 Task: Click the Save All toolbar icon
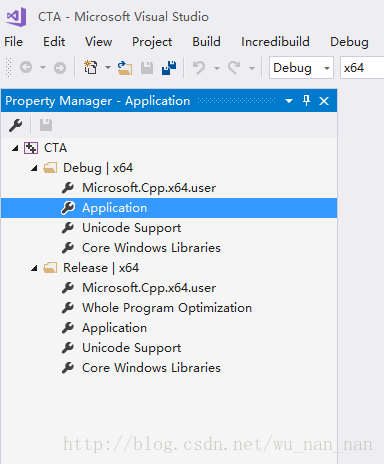click(x=169, y=68)
